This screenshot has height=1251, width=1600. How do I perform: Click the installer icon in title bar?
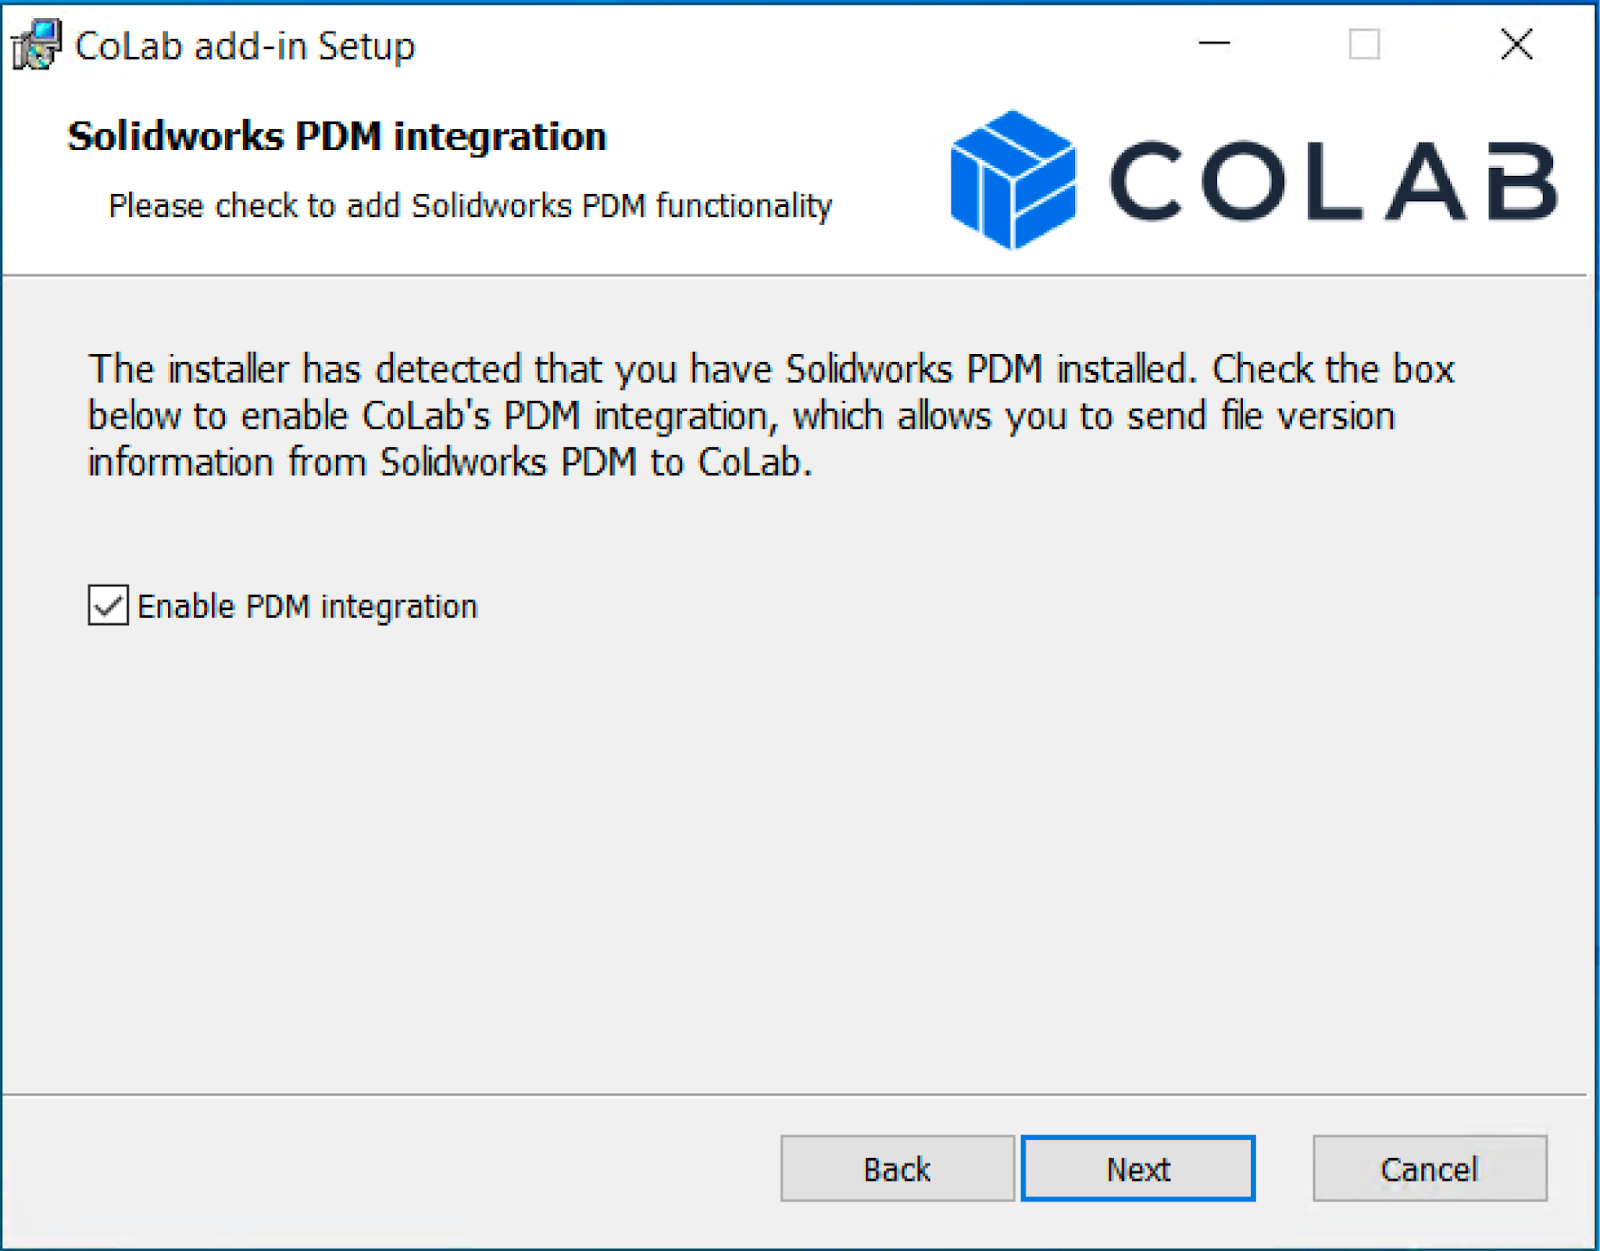click(36, 45)
